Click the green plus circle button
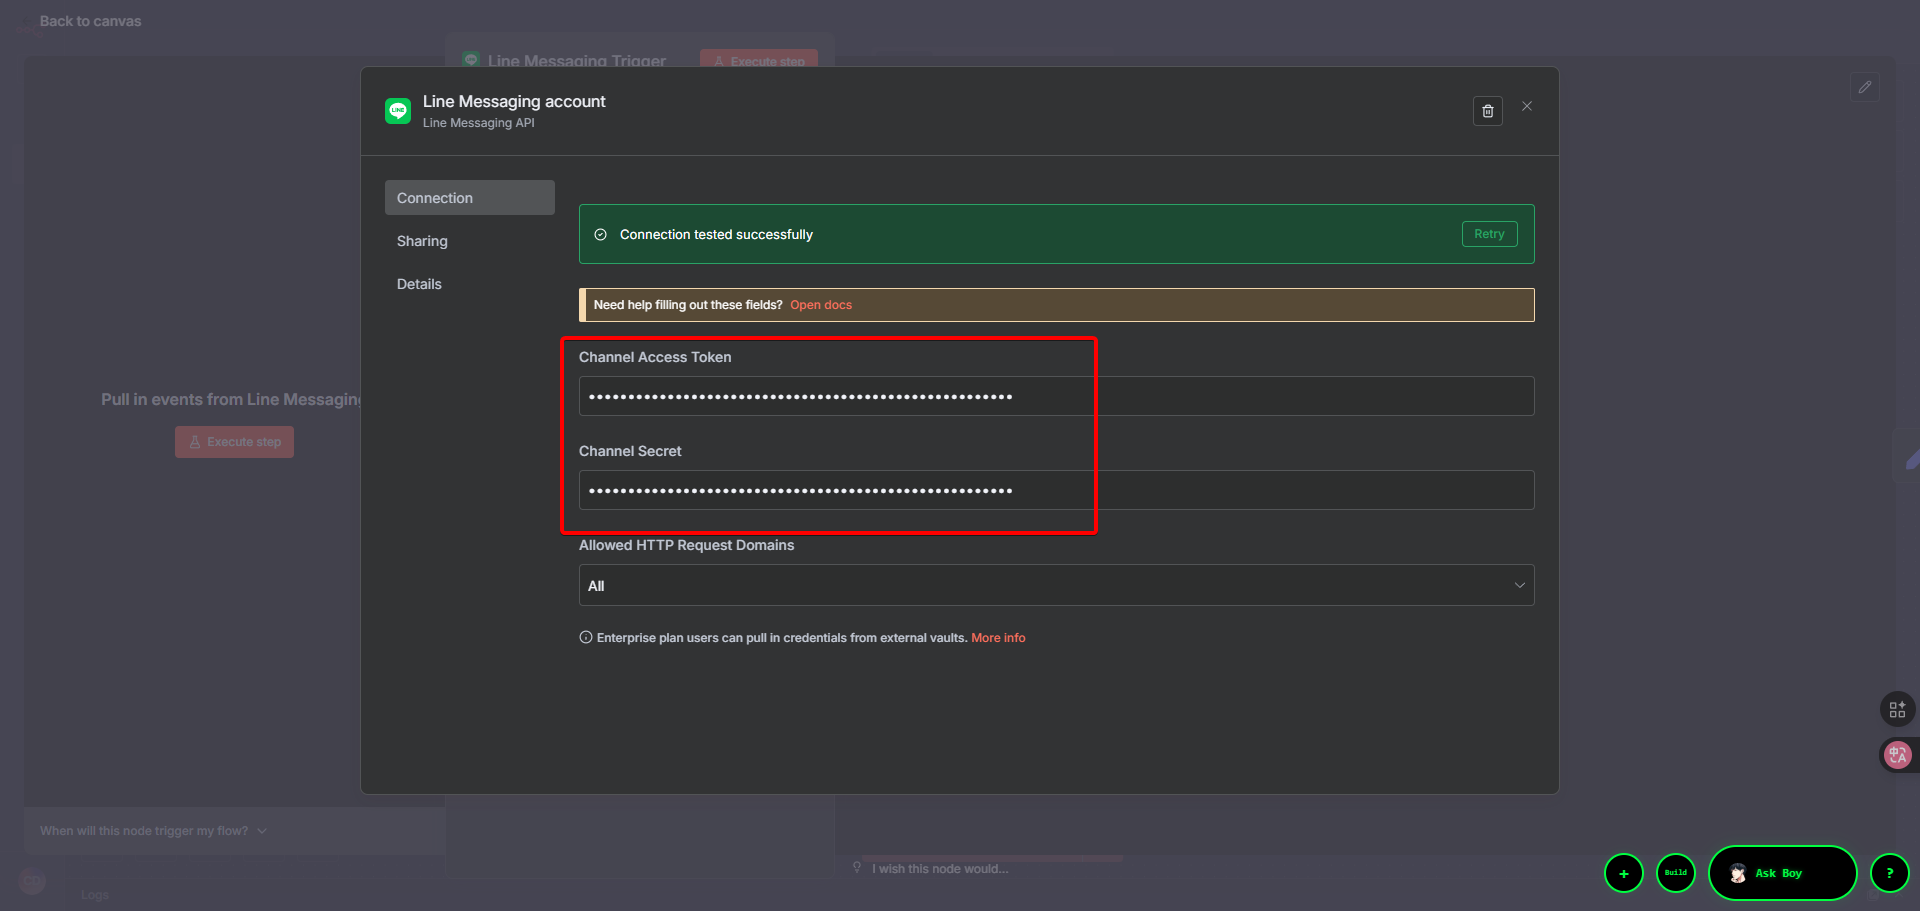 pos(1623,873)
